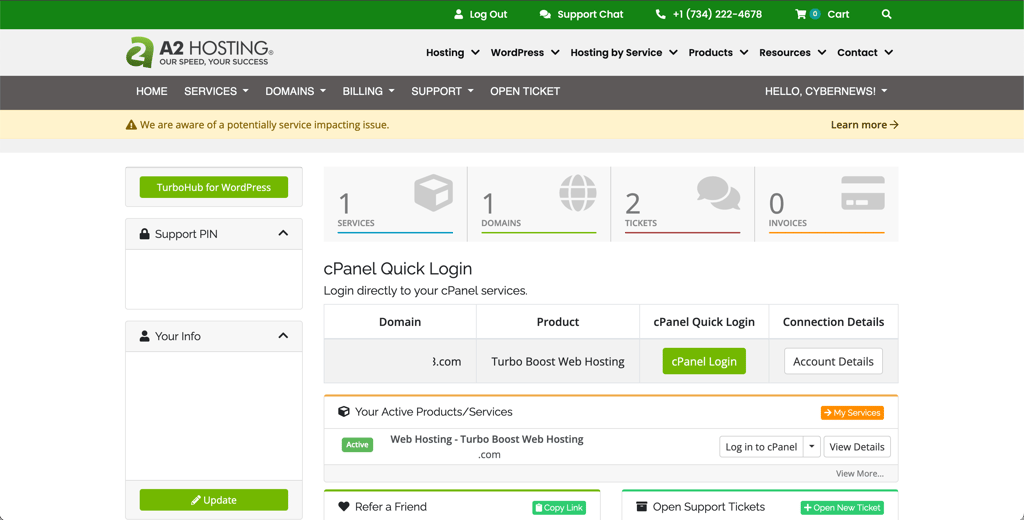
Task: Open the dropdown arrow beside Log in to cPanel
Action: point(811,447)
